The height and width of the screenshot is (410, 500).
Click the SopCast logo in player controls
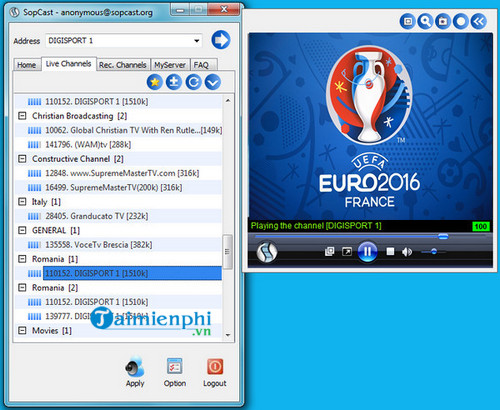267,252
